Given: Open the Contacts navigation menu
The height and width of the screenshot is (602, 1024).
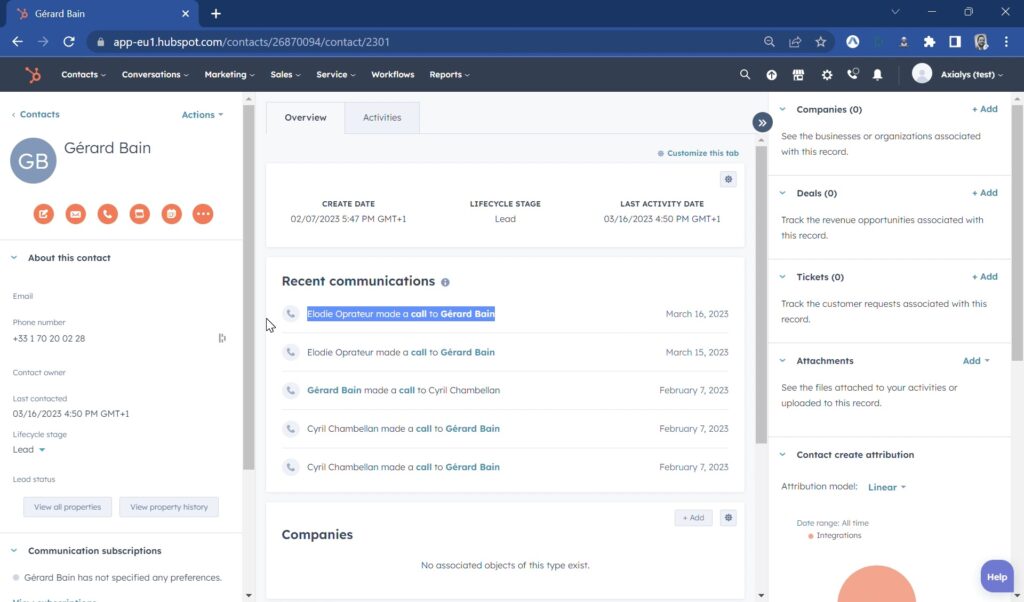Looking at the screenshot, I should click(x=83, y=74).
